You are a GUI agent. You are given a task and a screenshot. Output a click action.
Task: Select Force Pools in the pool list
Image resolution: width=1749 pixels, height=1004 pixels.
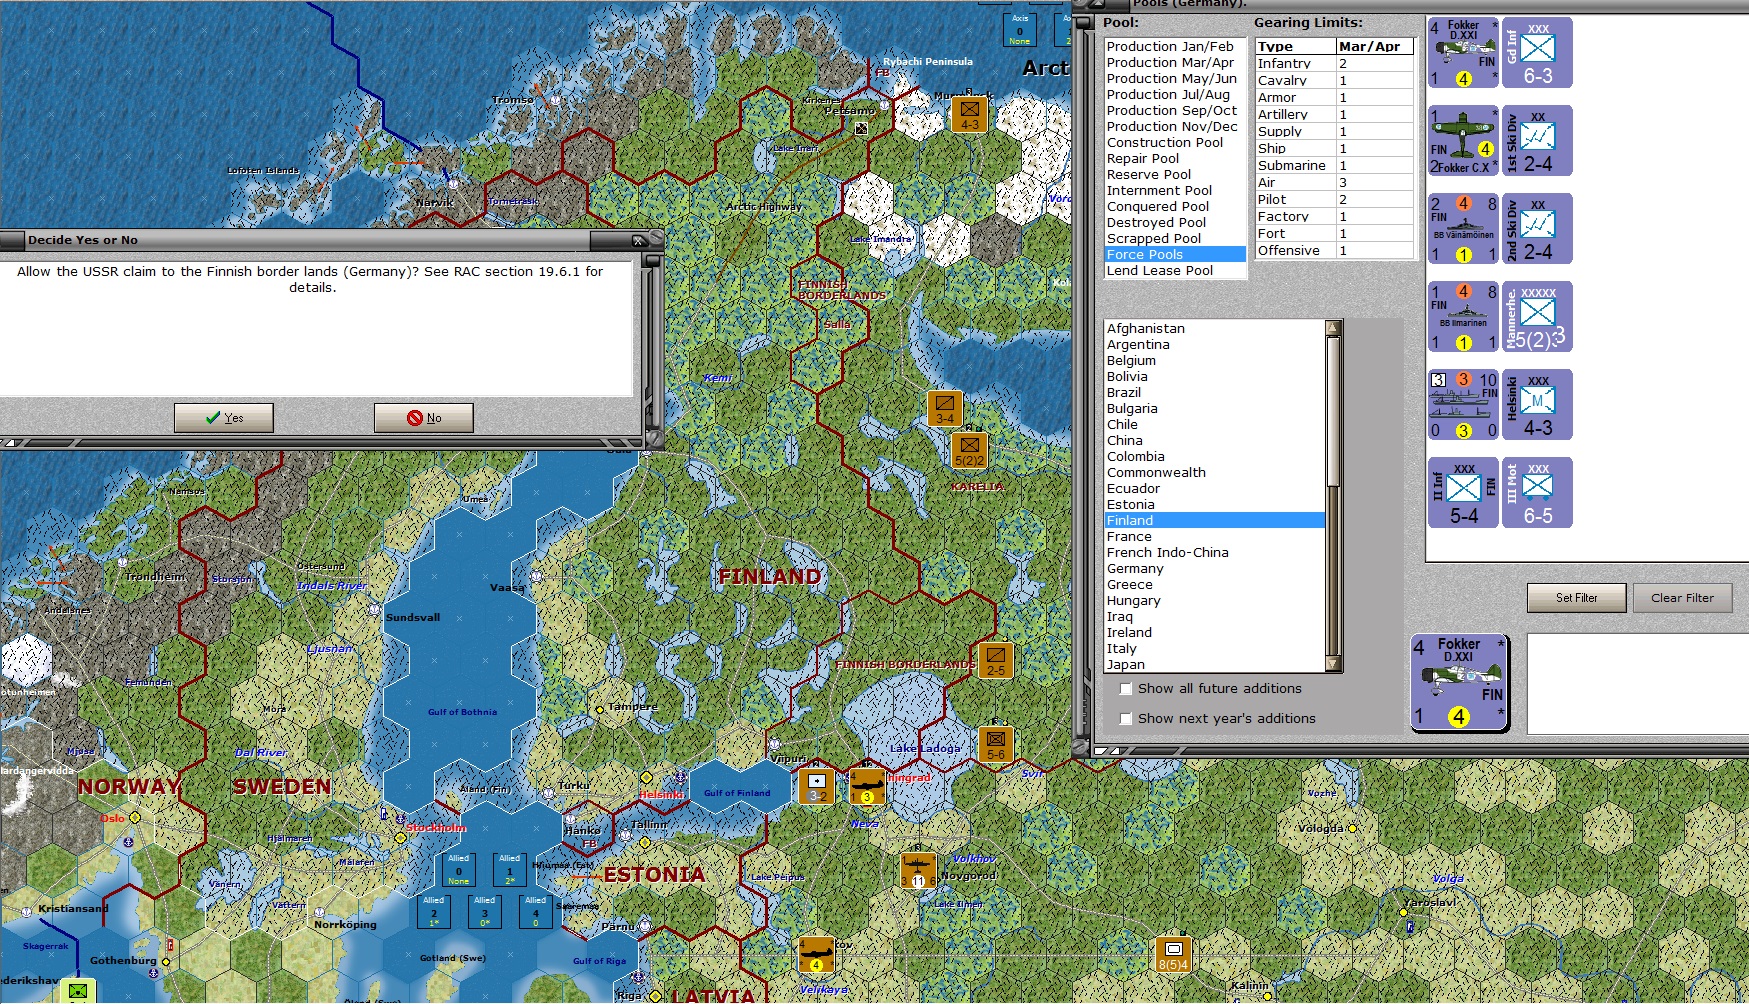(x=1175, y=255)
